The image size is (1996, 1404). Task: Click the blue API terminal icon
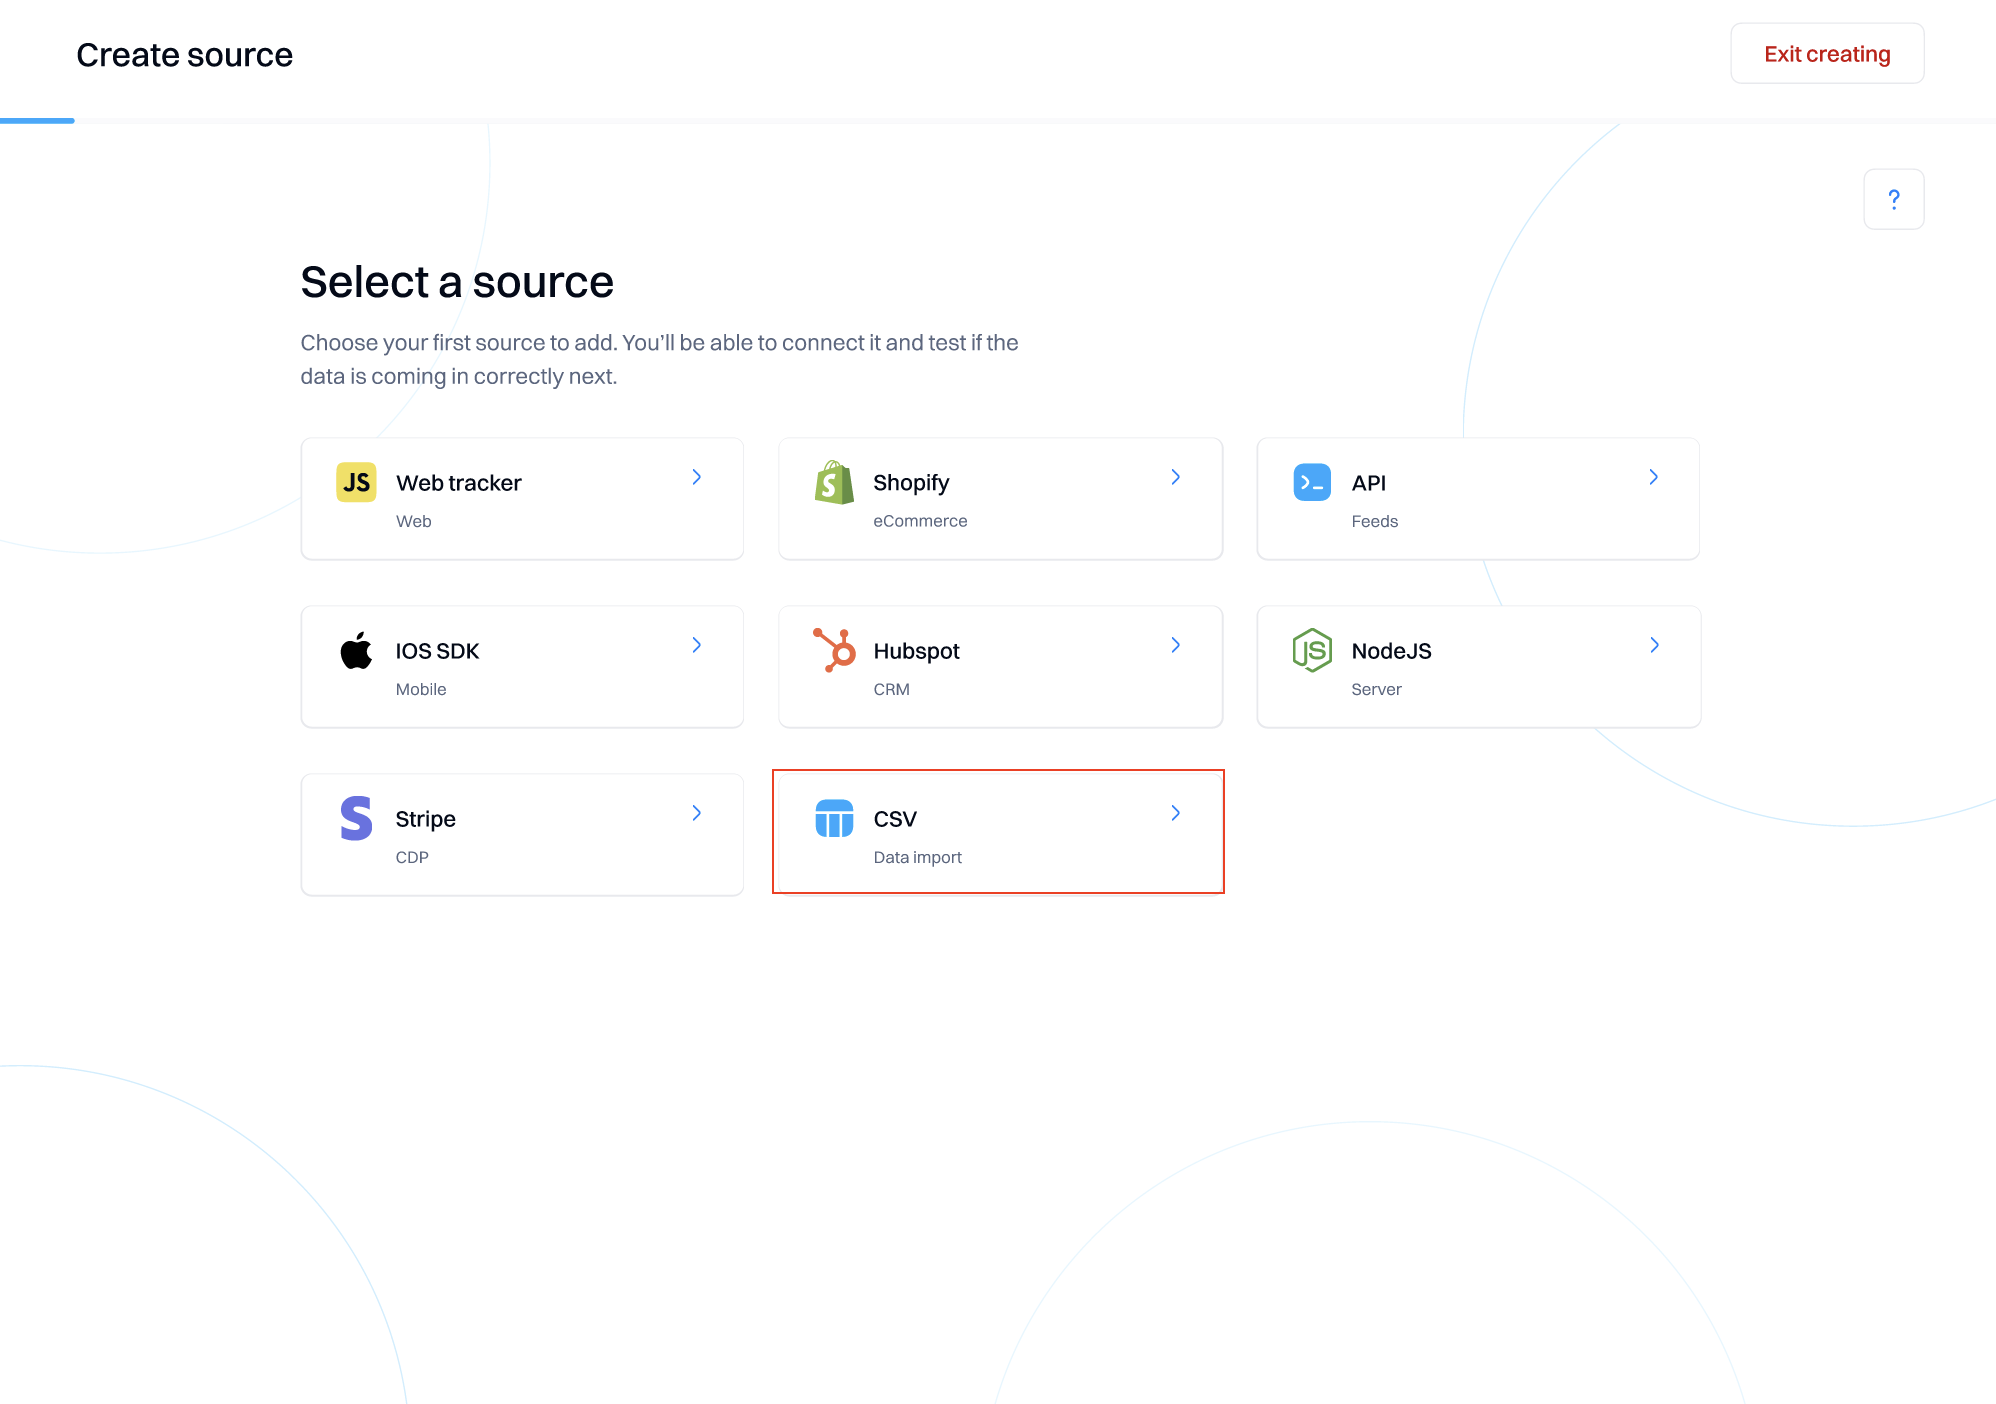(1312, 482)
